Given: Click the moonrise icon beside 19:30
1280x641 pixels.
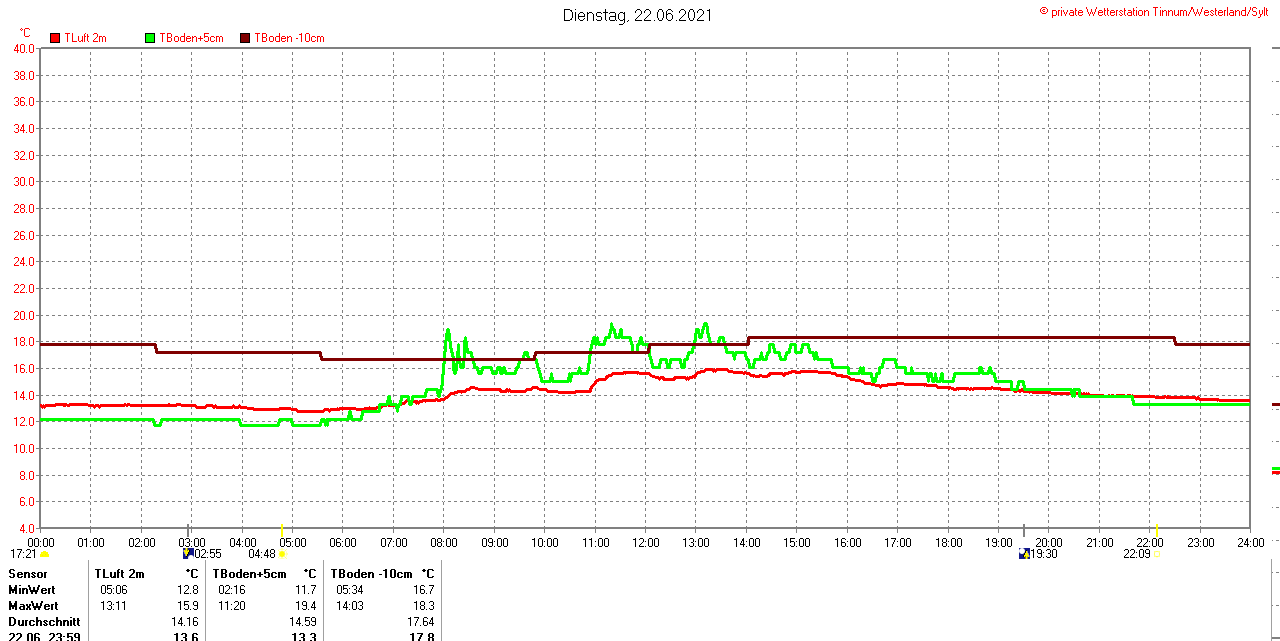Looking at the screenshot, I should tap(1023, 553).
